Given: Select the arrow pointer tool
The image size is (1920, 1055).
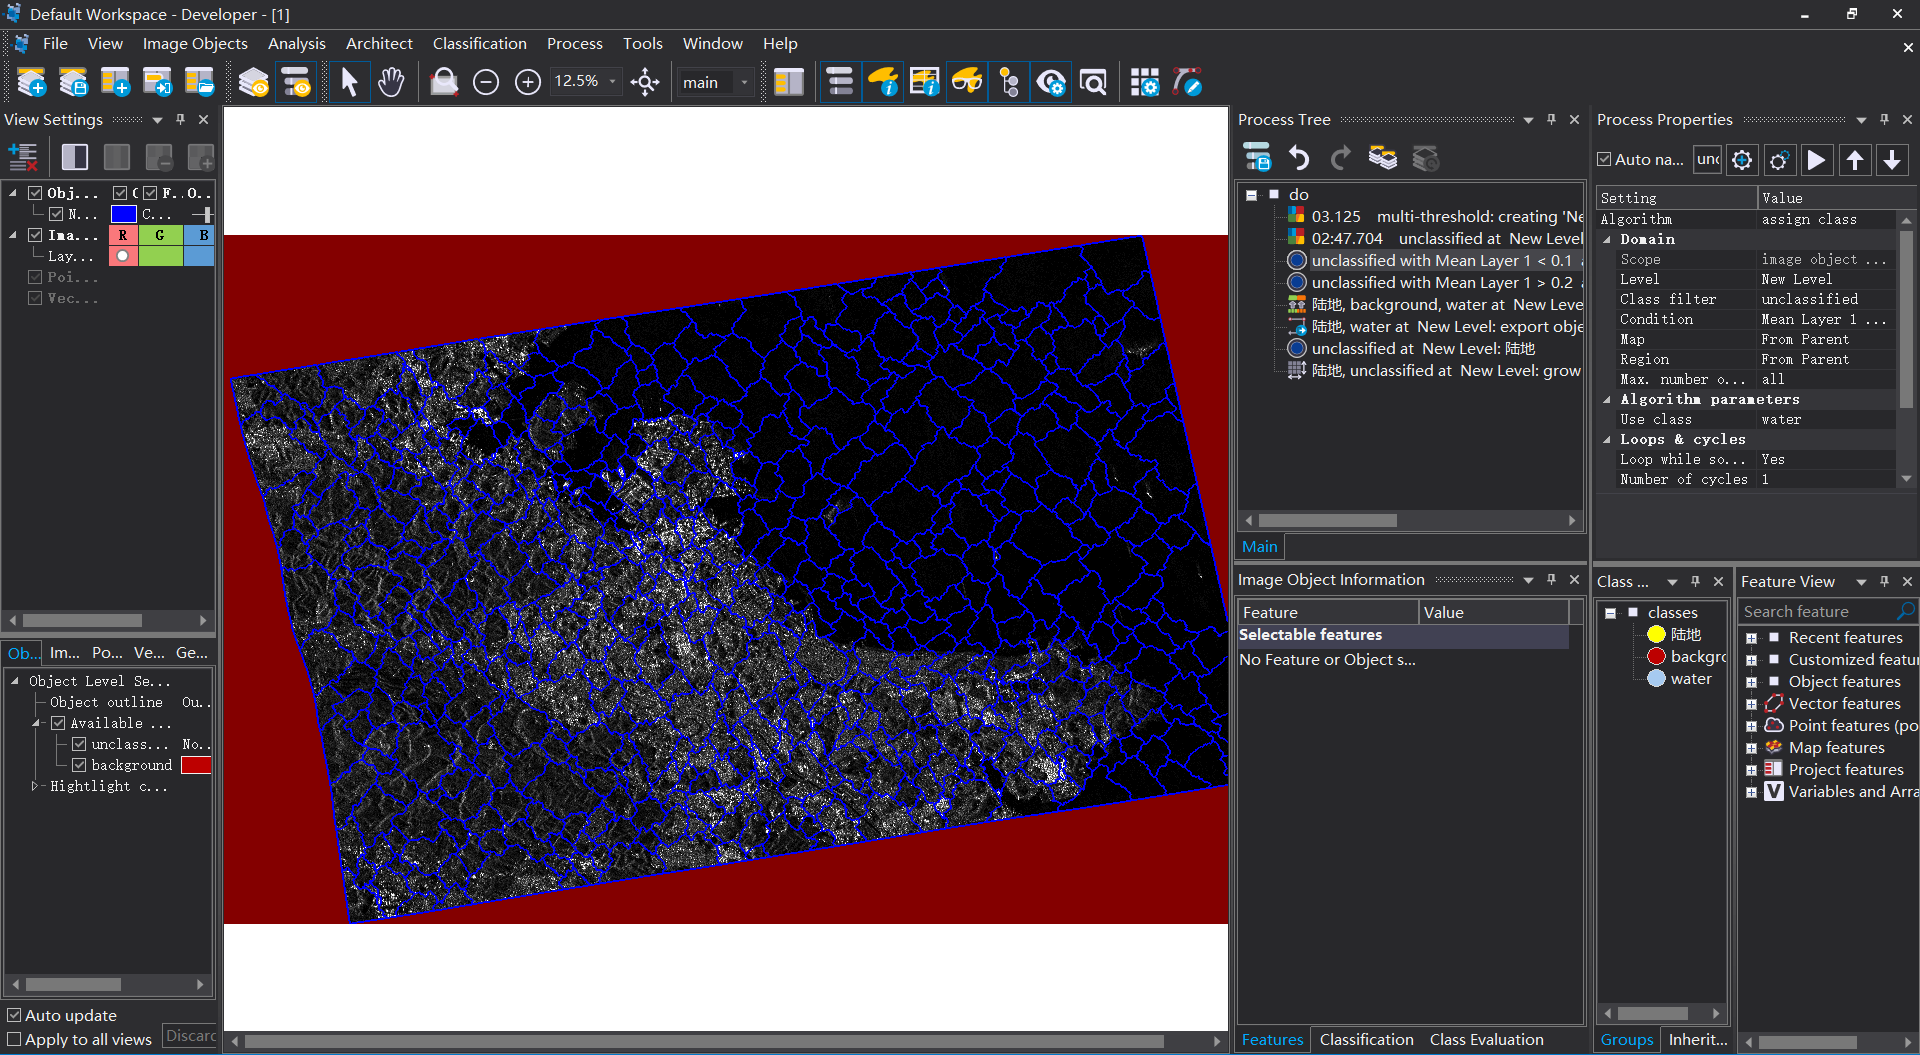Looking at the screenshot, I should pyautogui.click(x=349, y=82).
